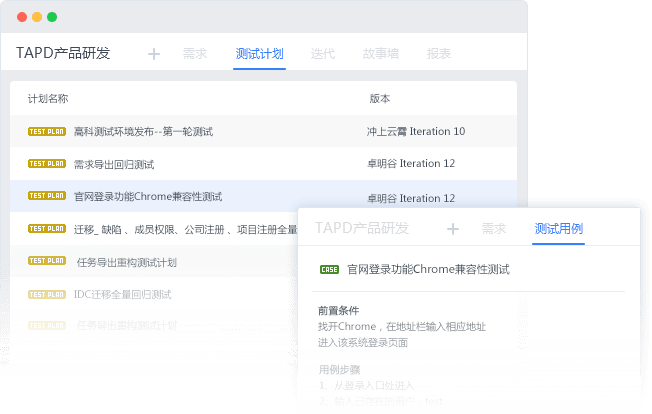
Task: Click the red close window button
Action: pos(22,17)
